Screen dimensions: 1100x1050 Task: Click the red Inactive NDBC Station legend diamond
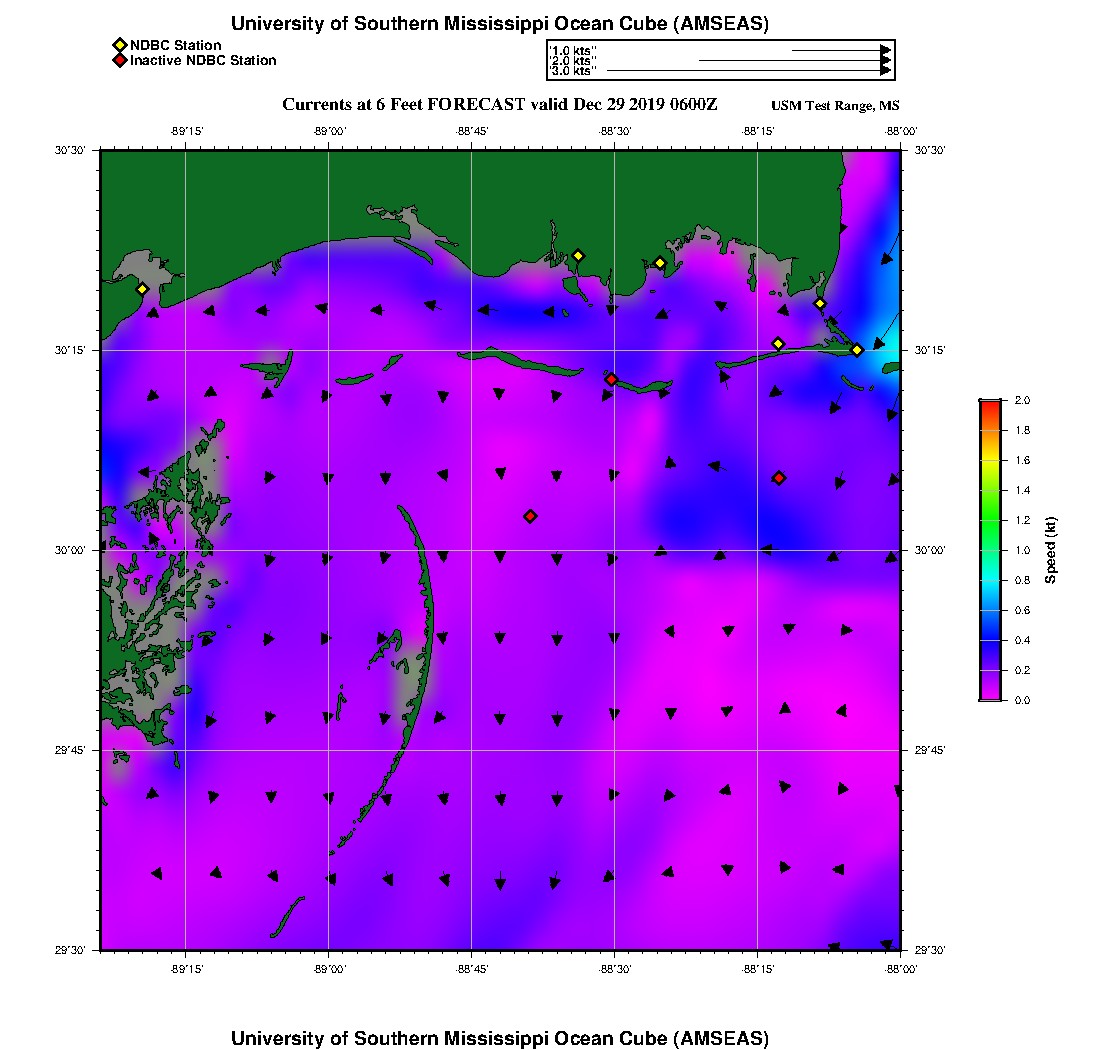(119, 61)
